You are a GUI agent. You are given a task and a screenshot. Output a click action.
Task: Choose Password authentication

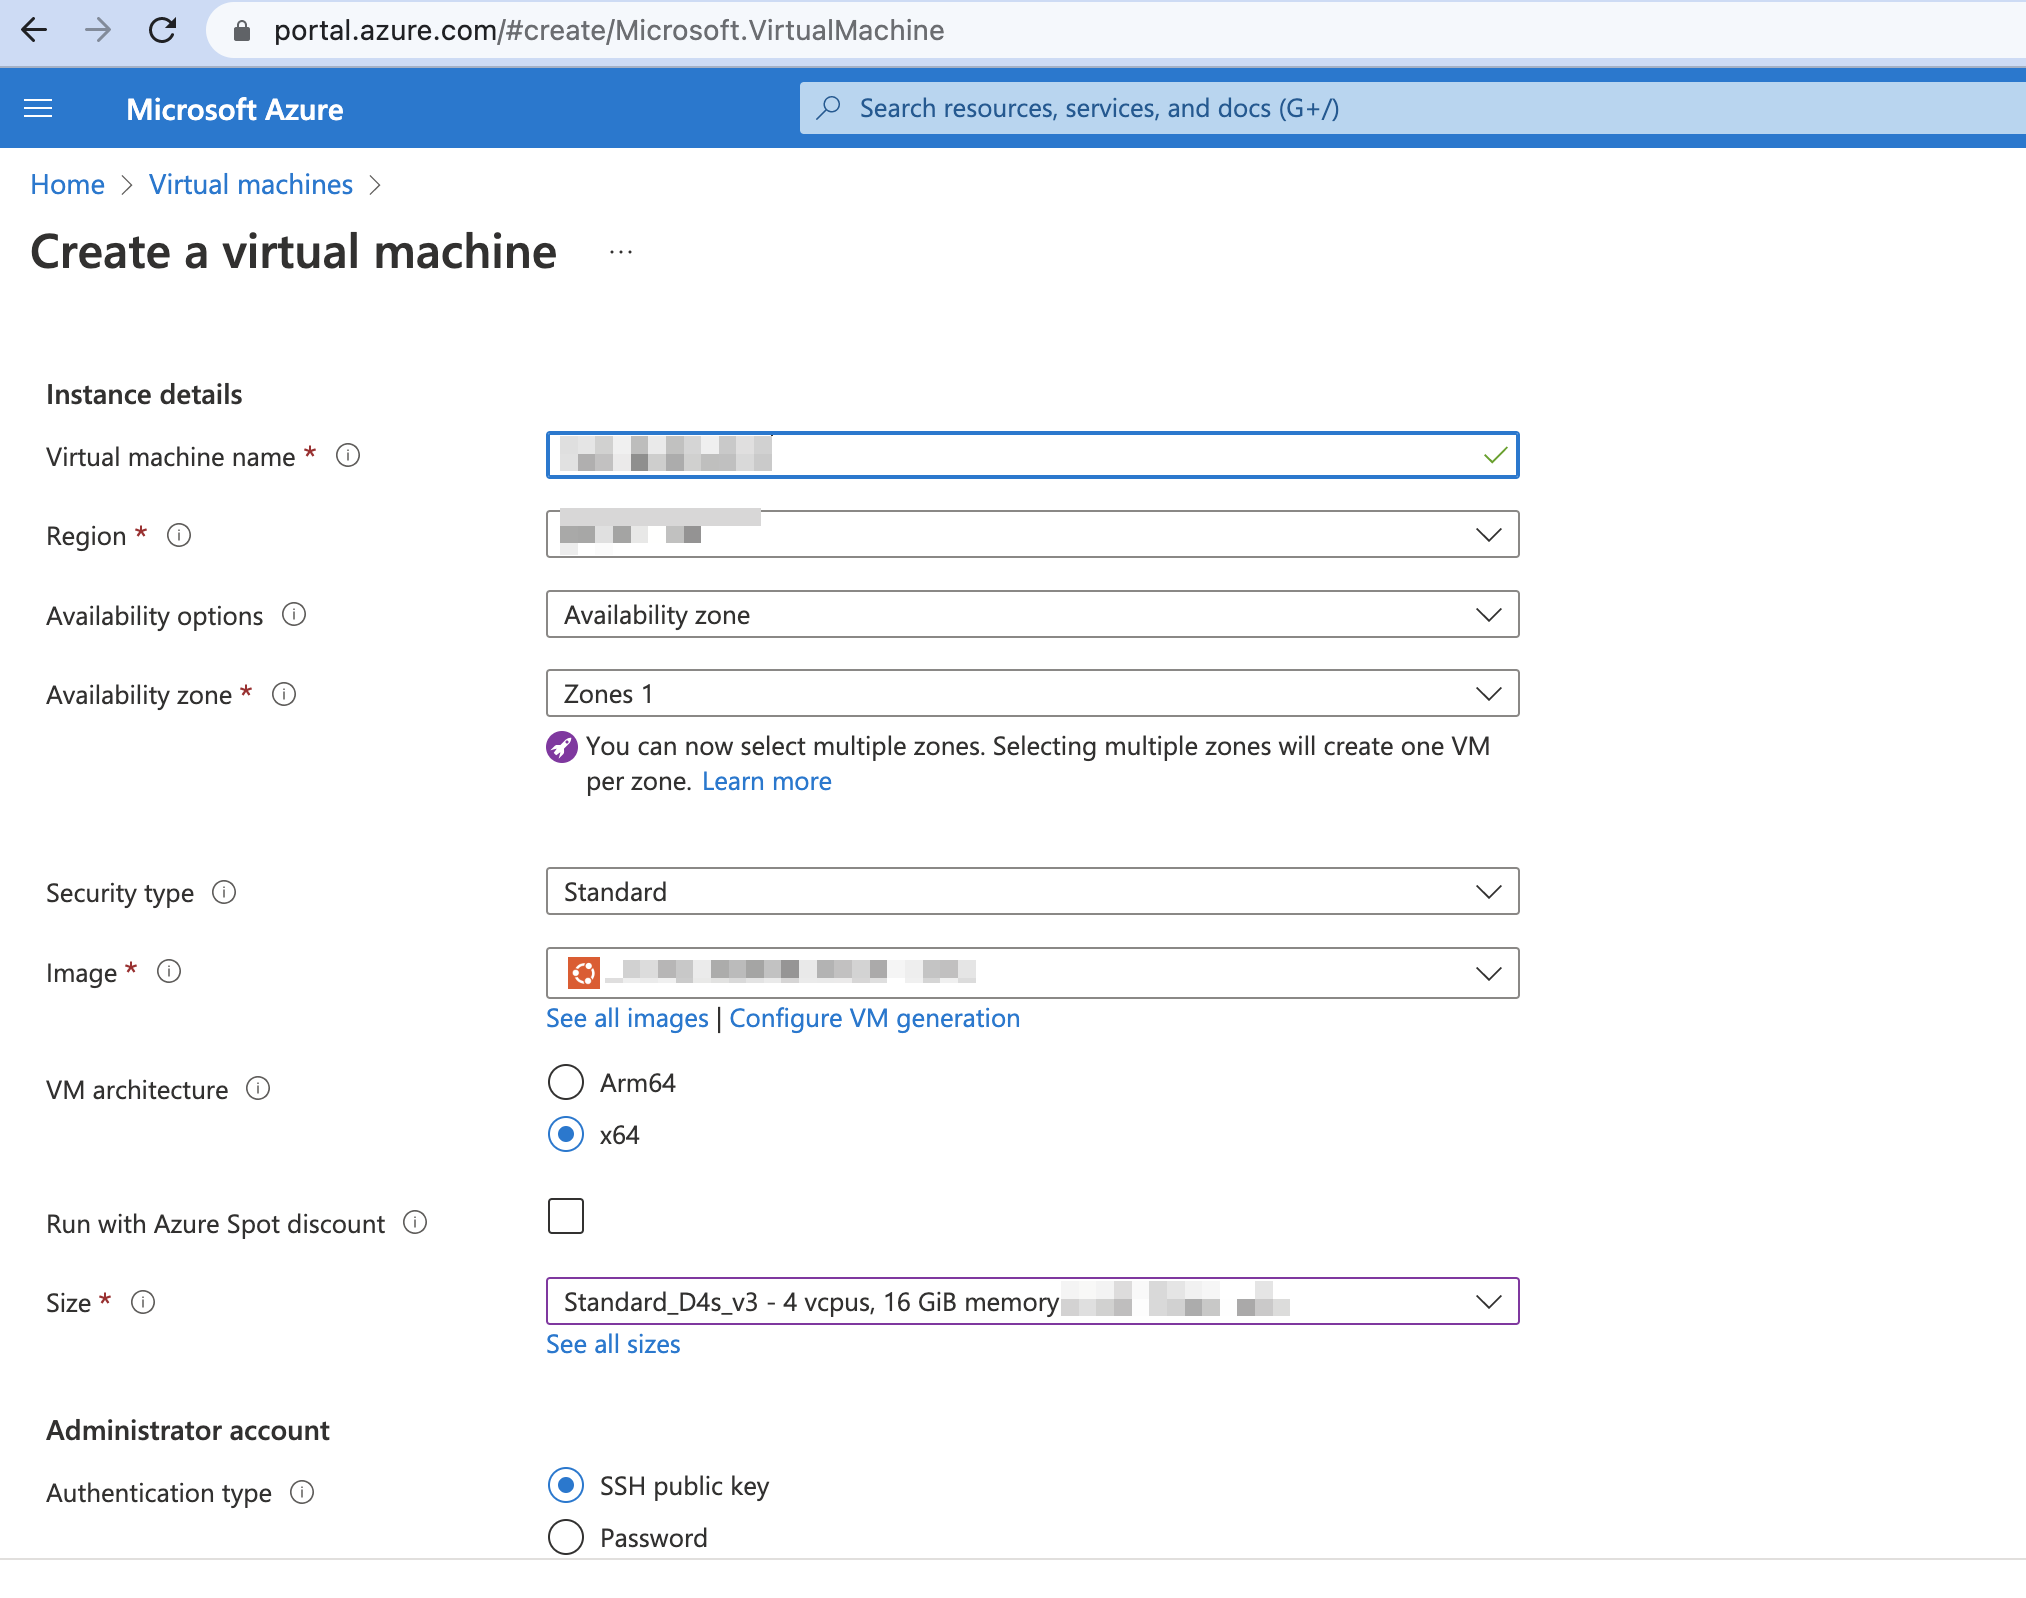(566, 1537)
